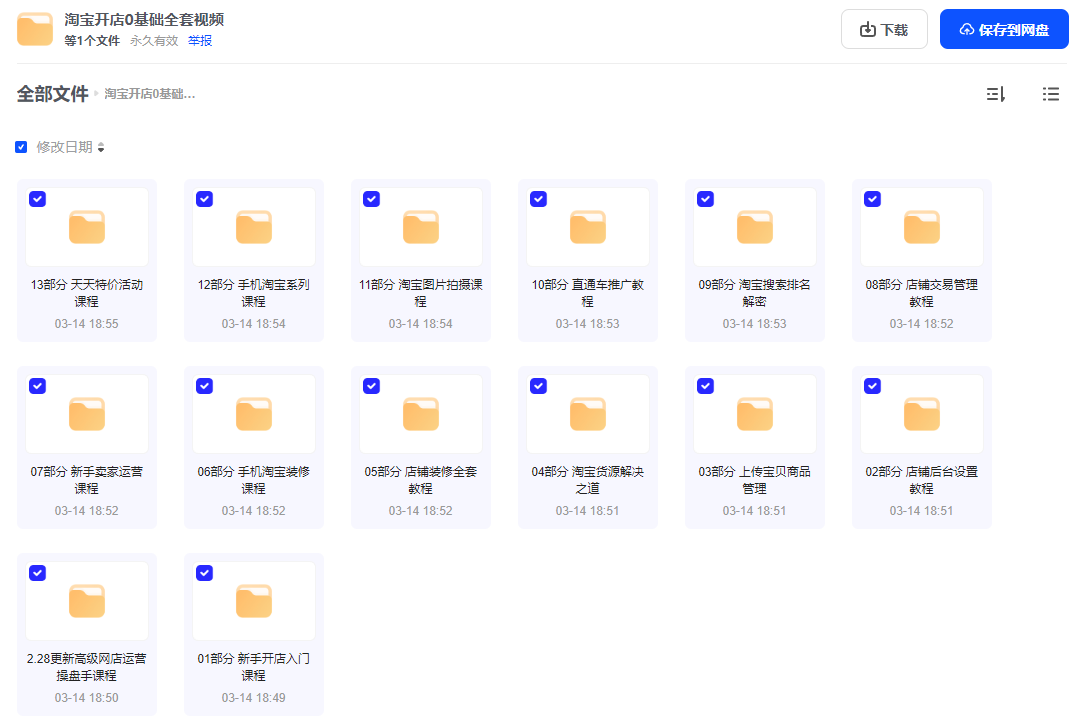Switch to list view icon
1085x719 pixels.
1050,94
